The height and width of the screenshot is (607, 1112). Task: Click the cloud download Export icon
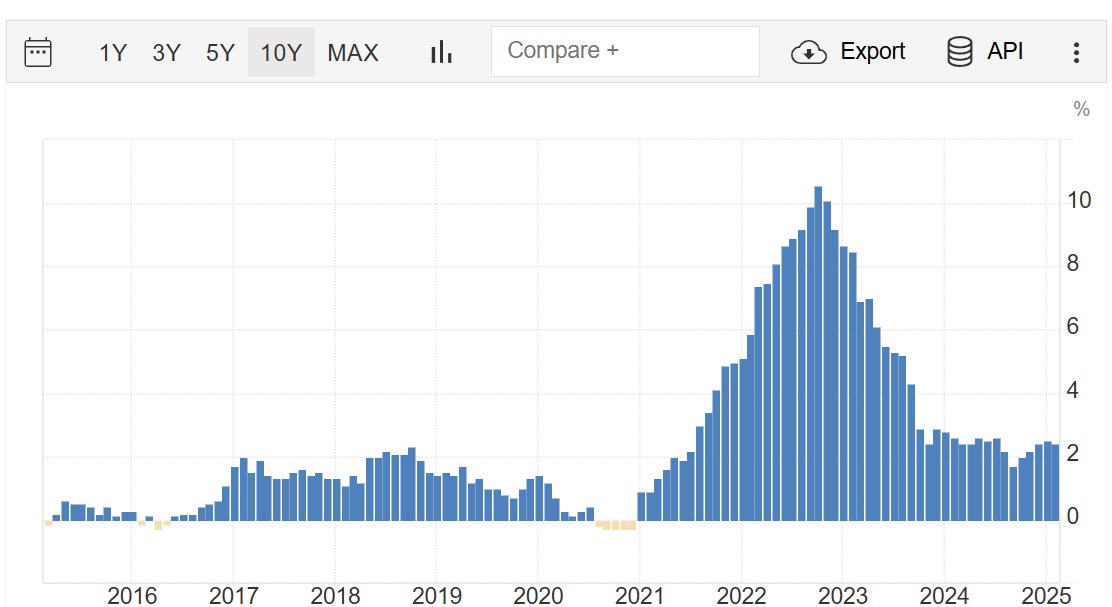[x=808, y=52]
